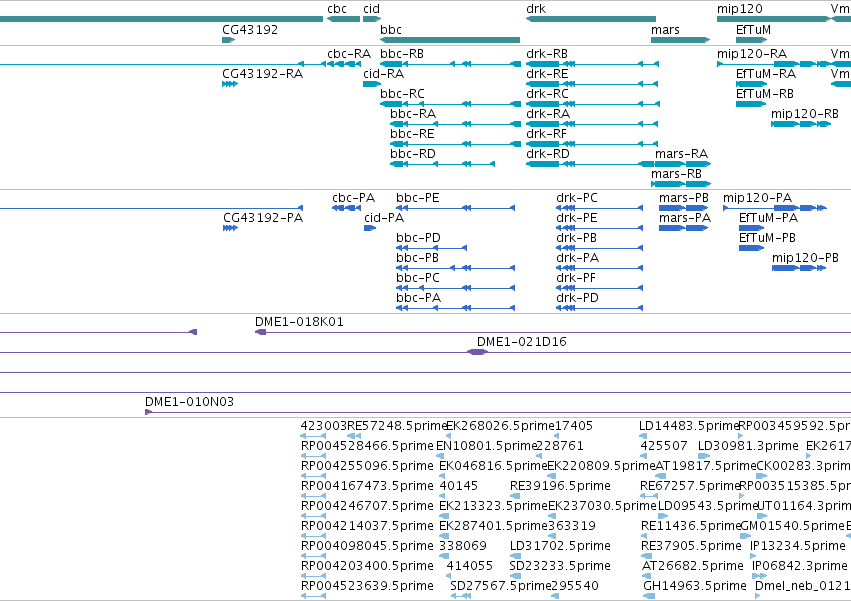Click the drk gene label
This screenshot has height=601, width=851.
coord(536,9)
